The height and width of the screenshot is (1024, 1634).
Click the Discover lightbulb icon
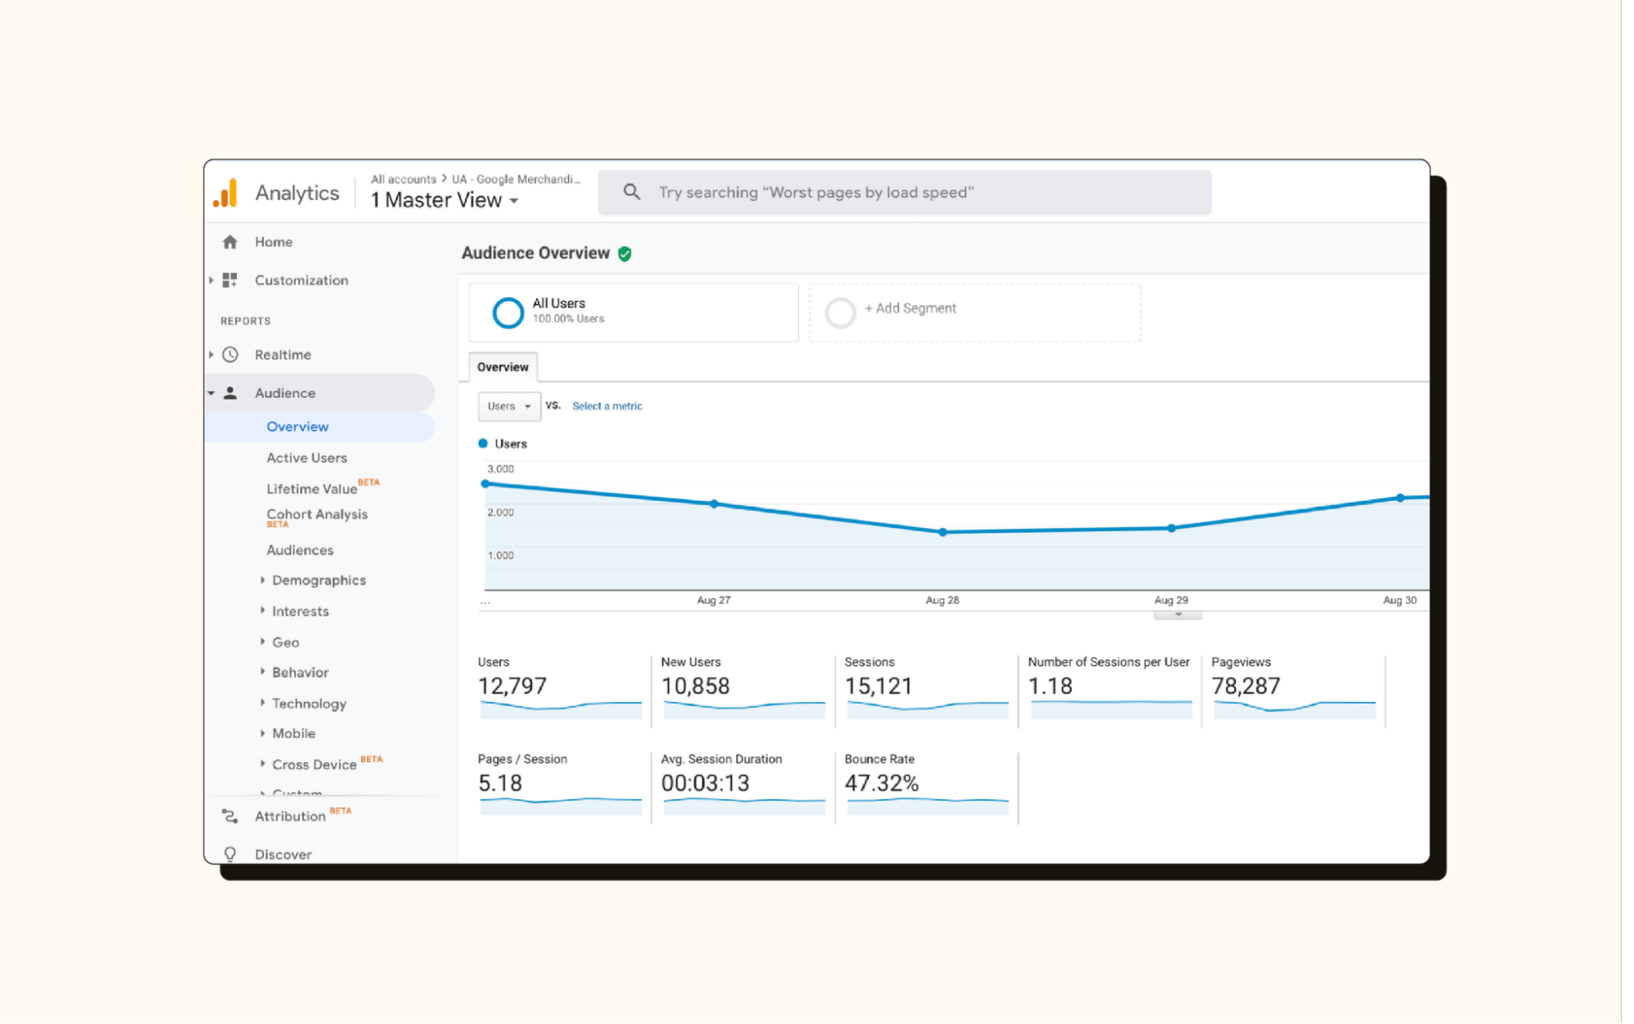(230, 853)
